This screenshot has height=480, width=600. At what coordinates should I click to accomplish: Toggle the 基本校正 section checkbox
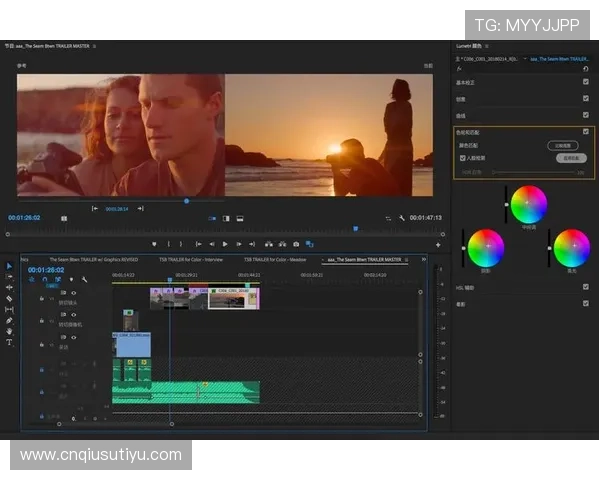(585, 83)
